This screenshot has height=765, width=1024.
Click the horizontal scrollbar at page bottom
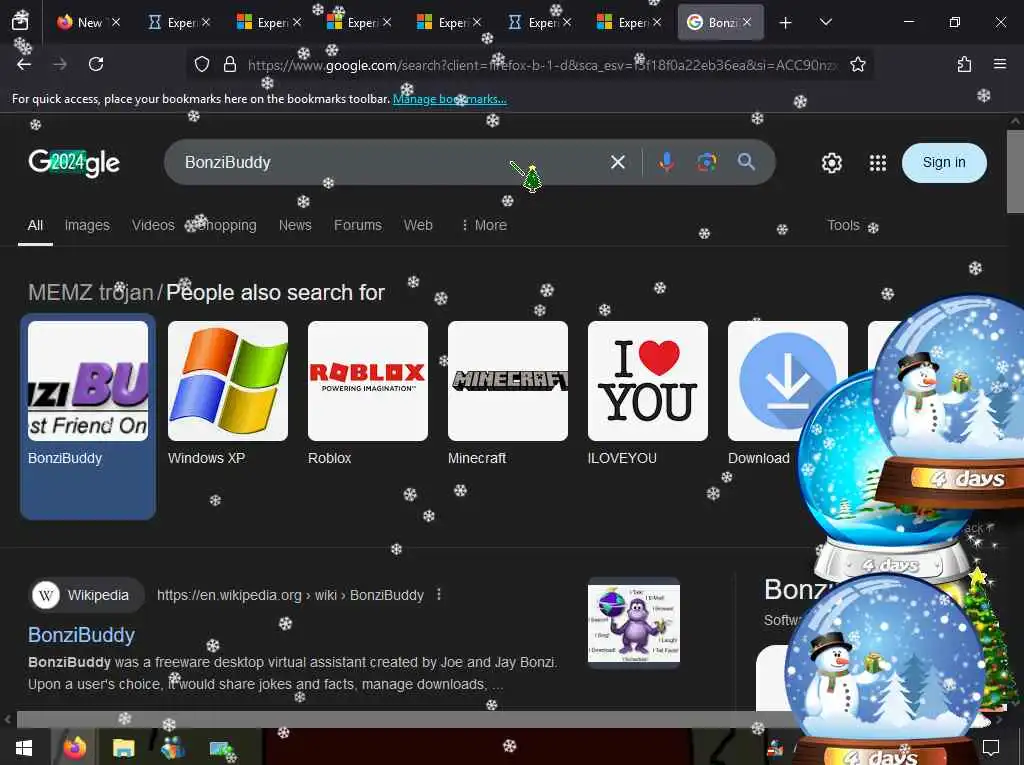point(405,719)
